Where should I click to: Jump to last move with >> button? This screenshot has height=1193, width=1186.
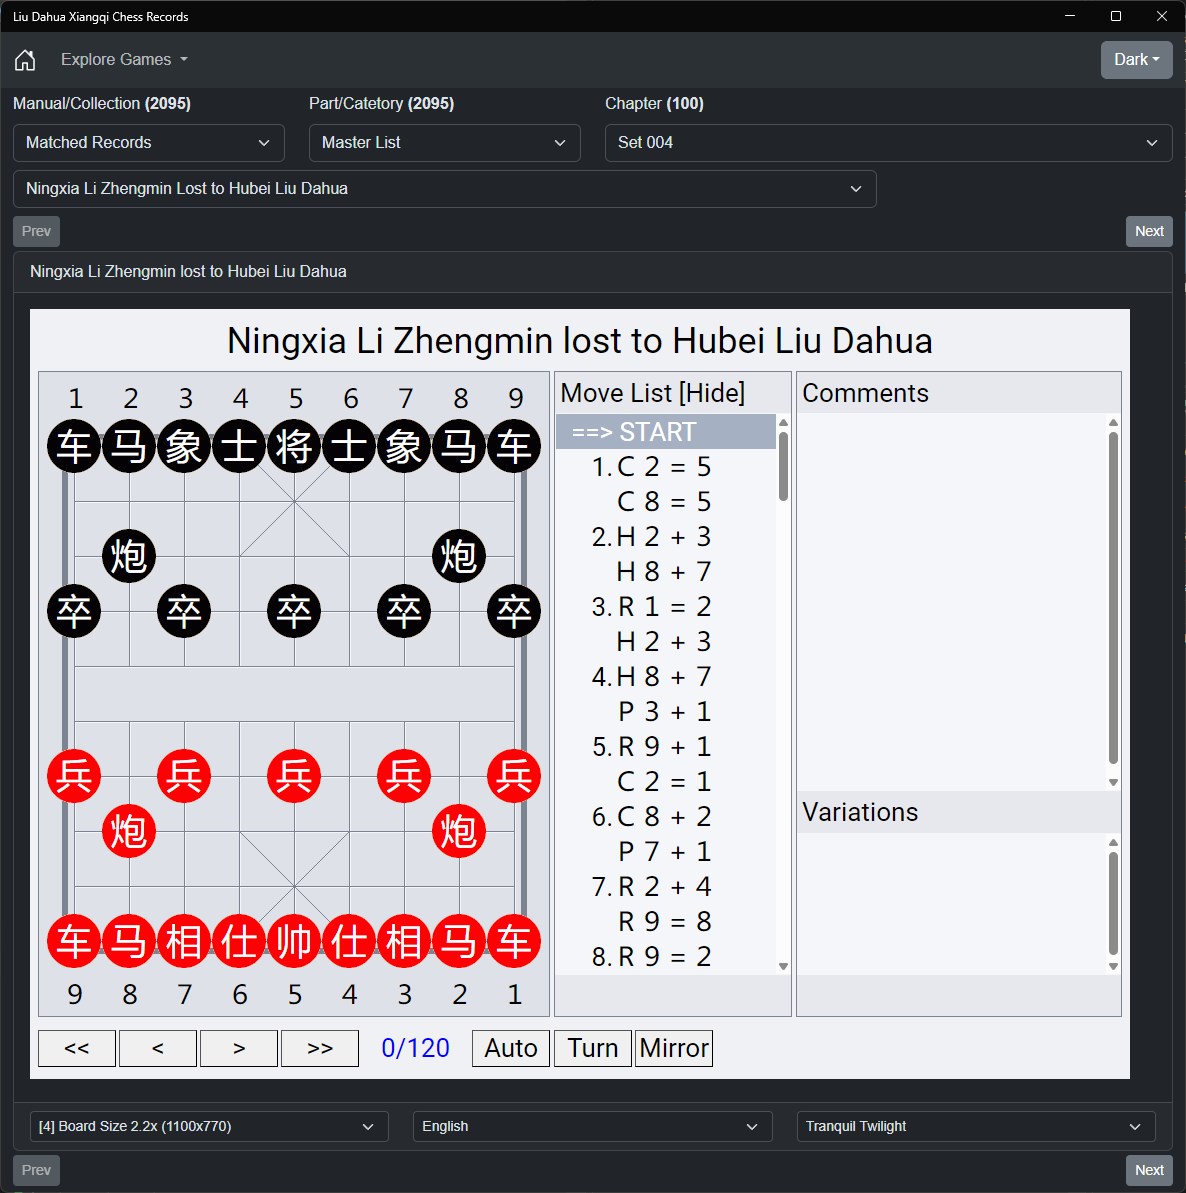click(x=320, y=1048)
